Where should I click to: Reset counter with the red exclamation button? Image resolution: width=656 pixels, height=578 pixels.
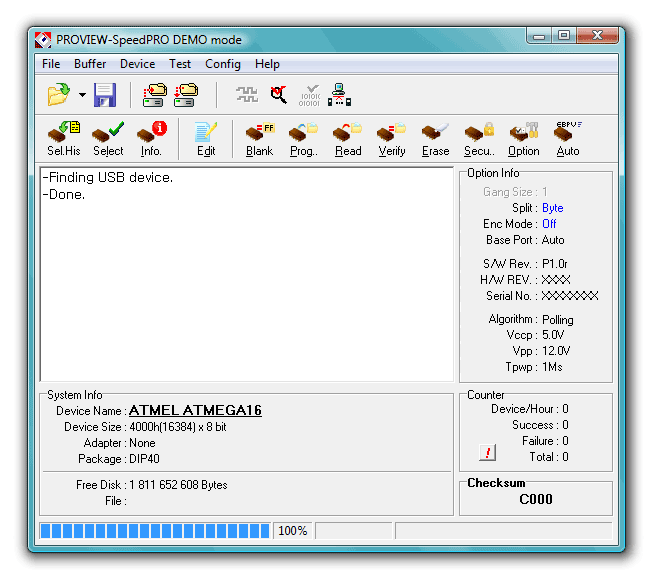(487, 452)
